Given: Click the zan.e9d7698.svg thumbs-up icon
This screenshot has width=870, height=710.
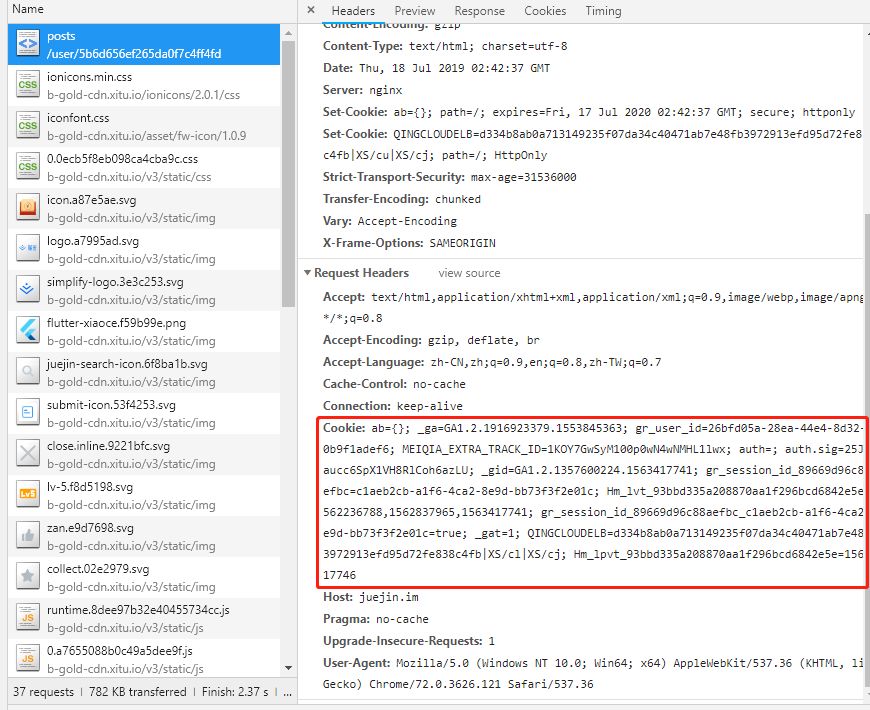Looking at the screenshot, I should coord(28,536).
